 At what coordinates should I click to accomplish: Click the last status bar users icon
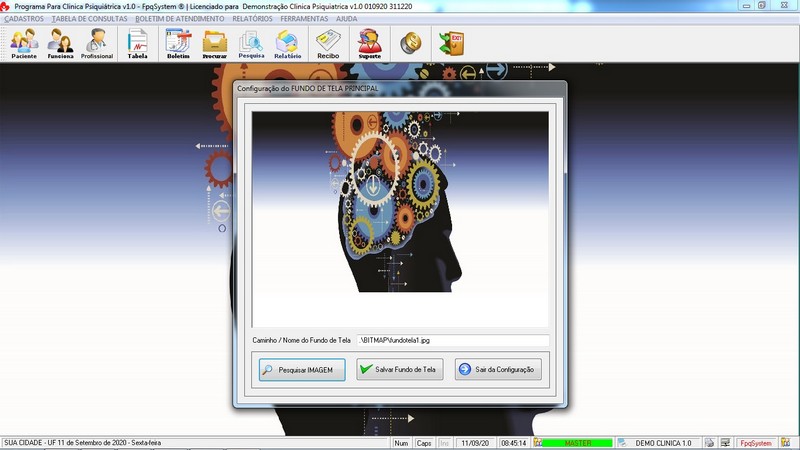(786, 443)
